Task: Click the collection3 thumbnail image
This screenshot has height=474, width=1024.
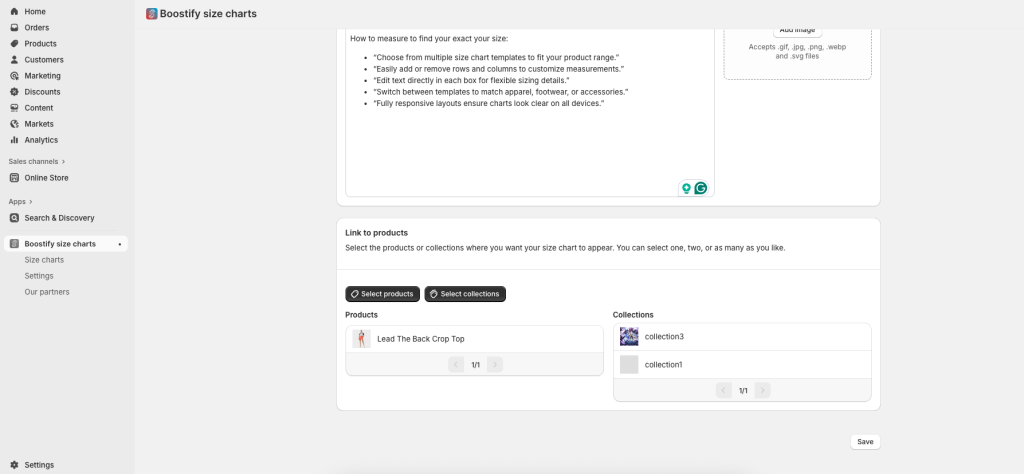Action: (629, 337)
